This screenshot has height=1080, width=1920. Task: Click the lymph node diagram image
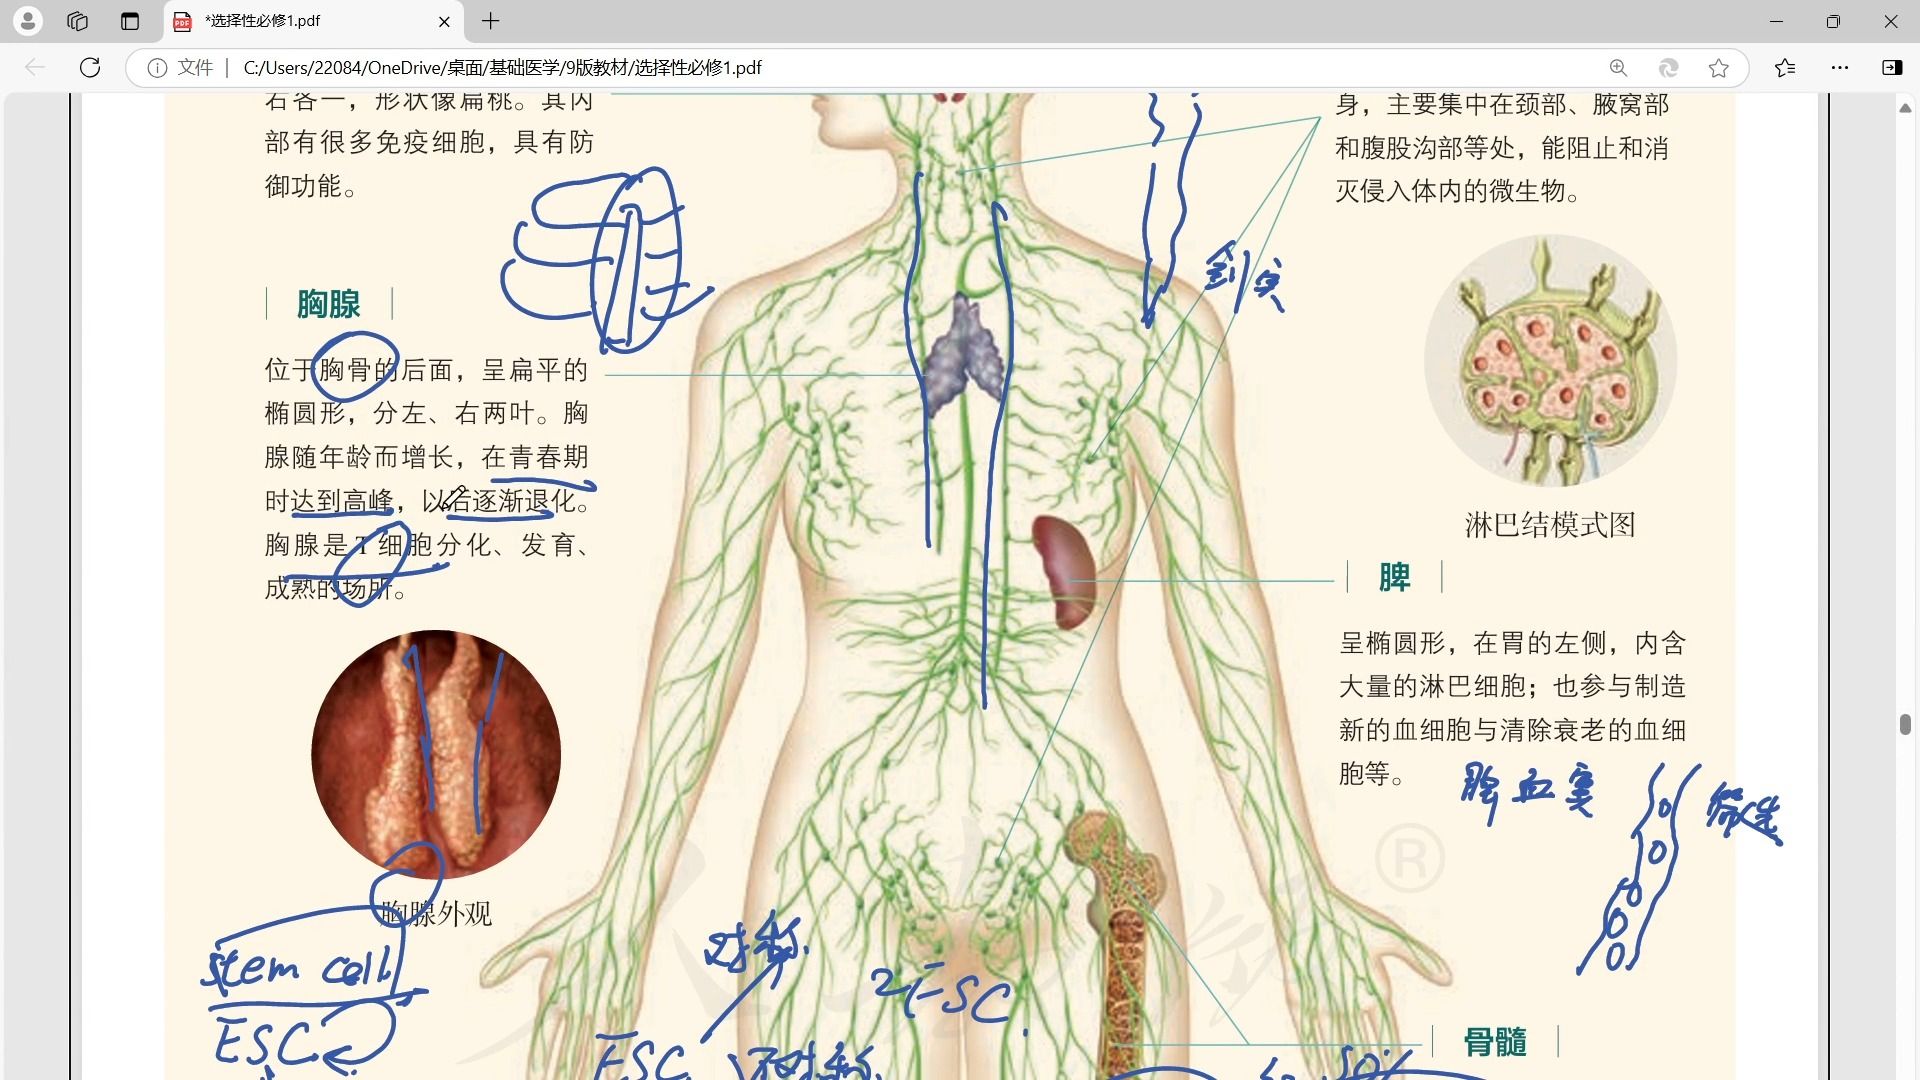1550,362
